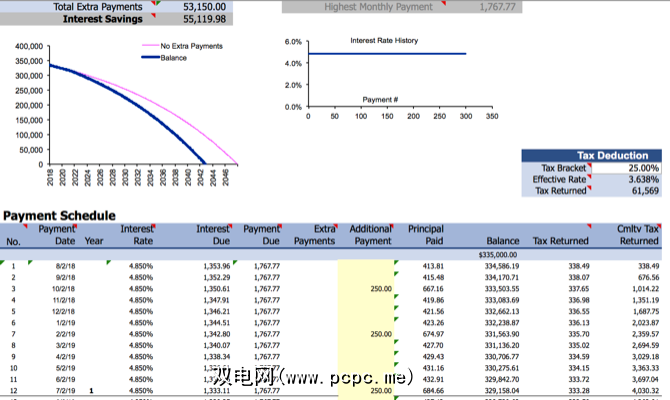The image size is (670, 400).
Task: Select the Interest Due value 1,353.96
Action: pos(213,266)
